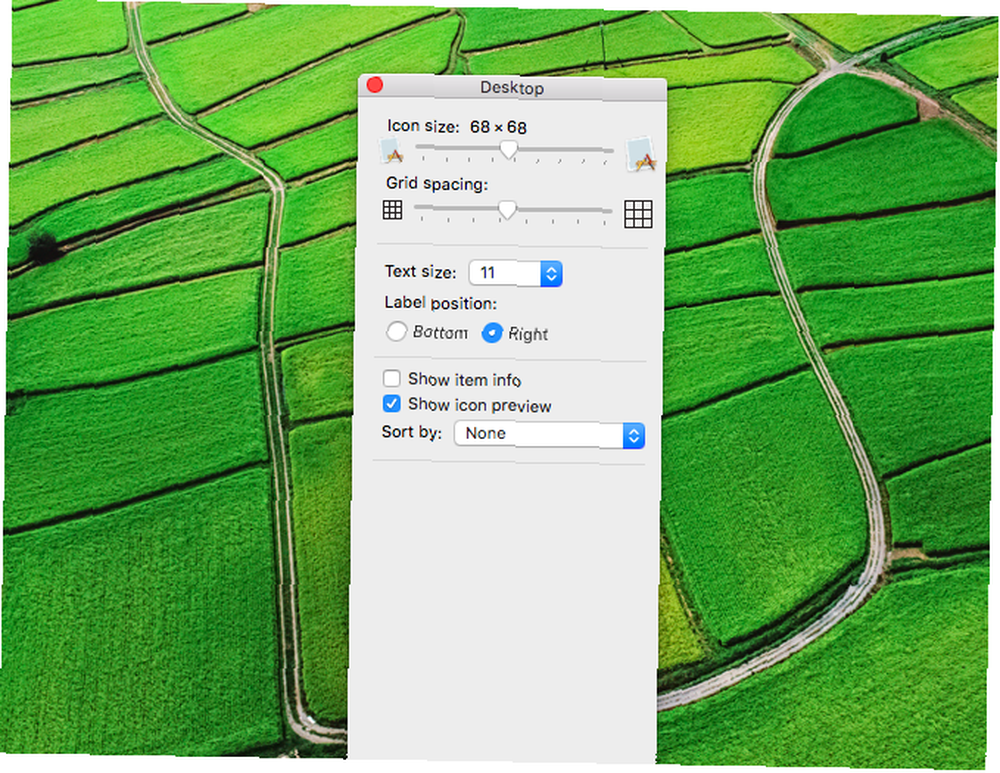Disable Show icon preview checkbox
Image resolution: width=1000 pixels, height=773 pixels.
(392, 404)
